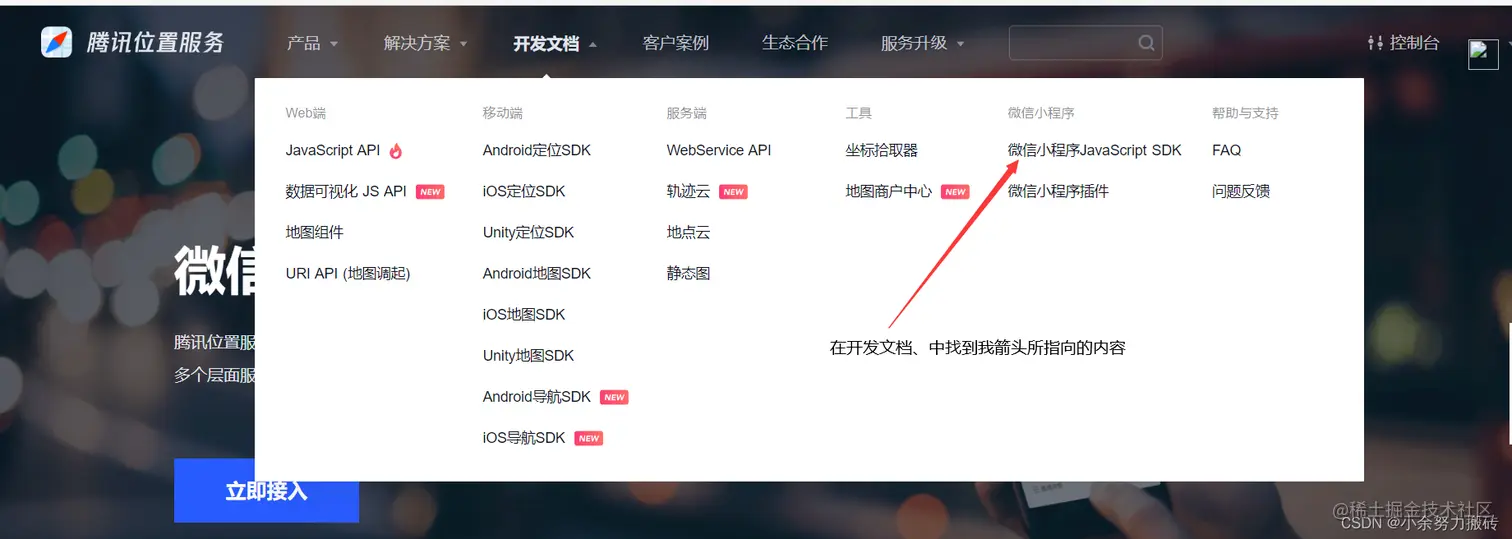The width and height of the screenshot is (1512, 539).
Task: Open the 解决方案 menu
Action: click(417, 43)
